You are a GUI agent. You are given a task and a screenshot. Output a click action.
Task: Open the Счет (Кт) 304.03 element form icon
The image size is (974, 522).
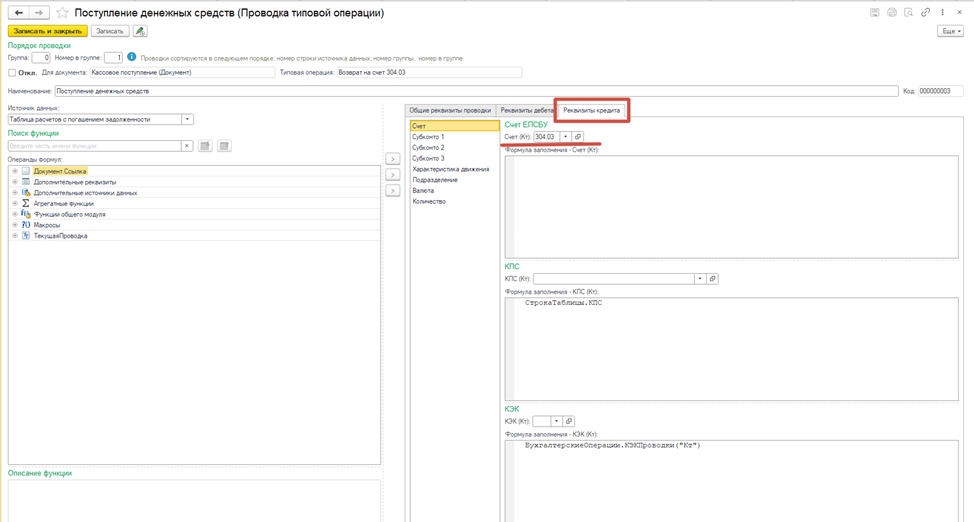point(578,137)
